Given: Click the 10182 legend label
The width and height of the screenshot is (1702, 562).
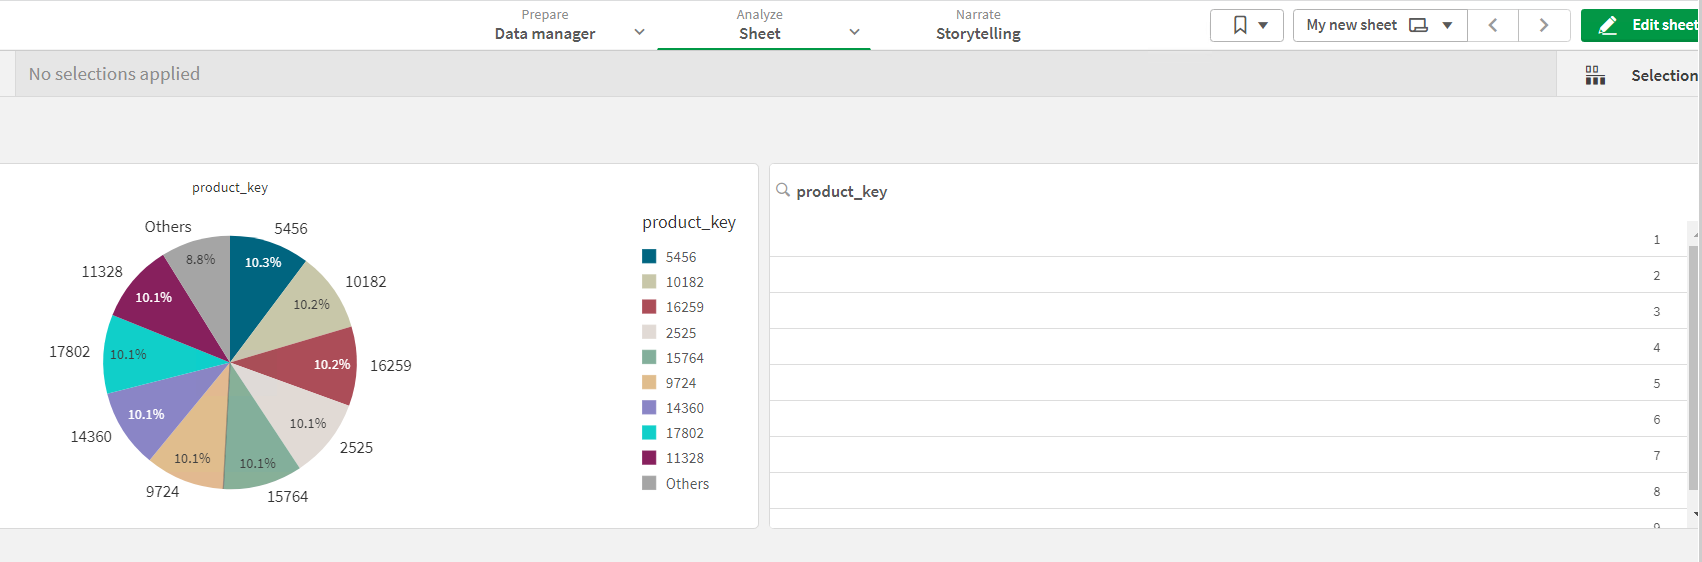Looking at the screenshot, I should pyautogui.click(x=685, y=282).
